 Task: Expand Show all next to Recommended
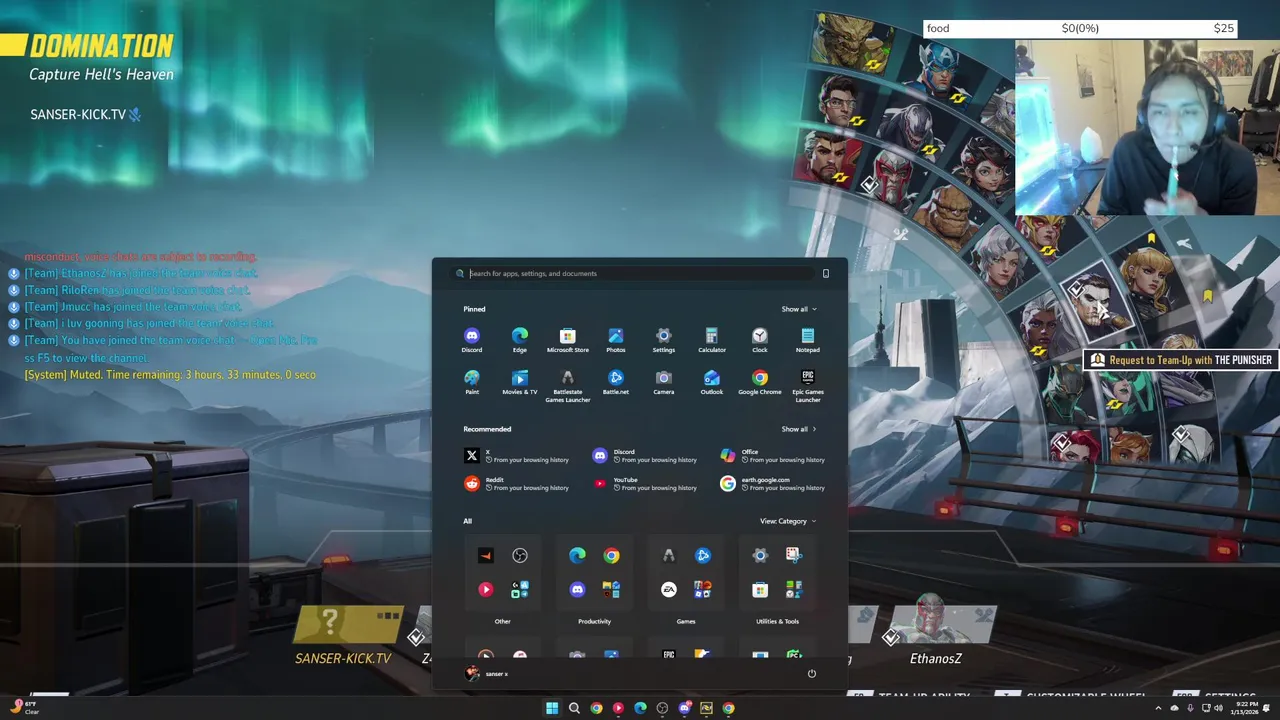799,429
